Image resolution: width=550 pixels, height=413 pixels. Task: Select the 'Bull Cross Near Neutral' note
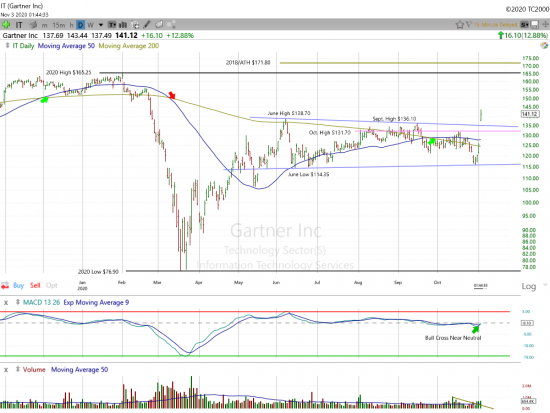click(x=453, y=338)
